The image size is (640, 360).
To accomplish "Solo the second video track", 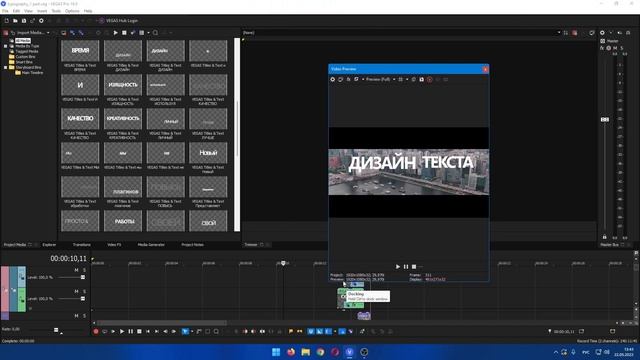I will pyautogui.click(x=84, y=291).
